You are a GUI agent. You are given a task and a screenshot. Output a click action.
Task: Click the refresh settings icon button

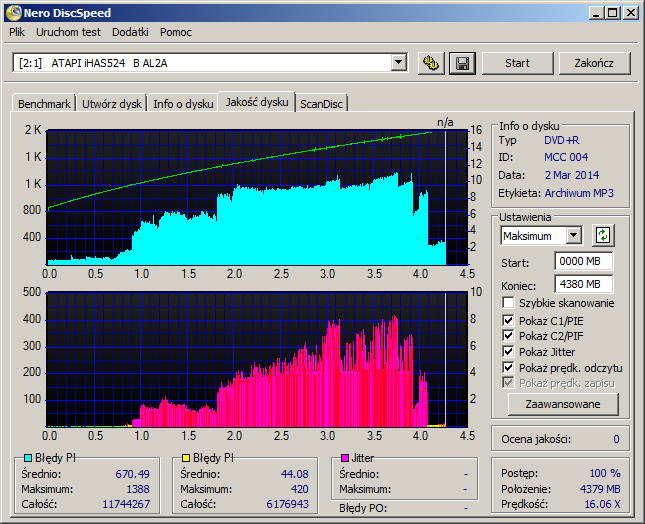tap(603, 236)
